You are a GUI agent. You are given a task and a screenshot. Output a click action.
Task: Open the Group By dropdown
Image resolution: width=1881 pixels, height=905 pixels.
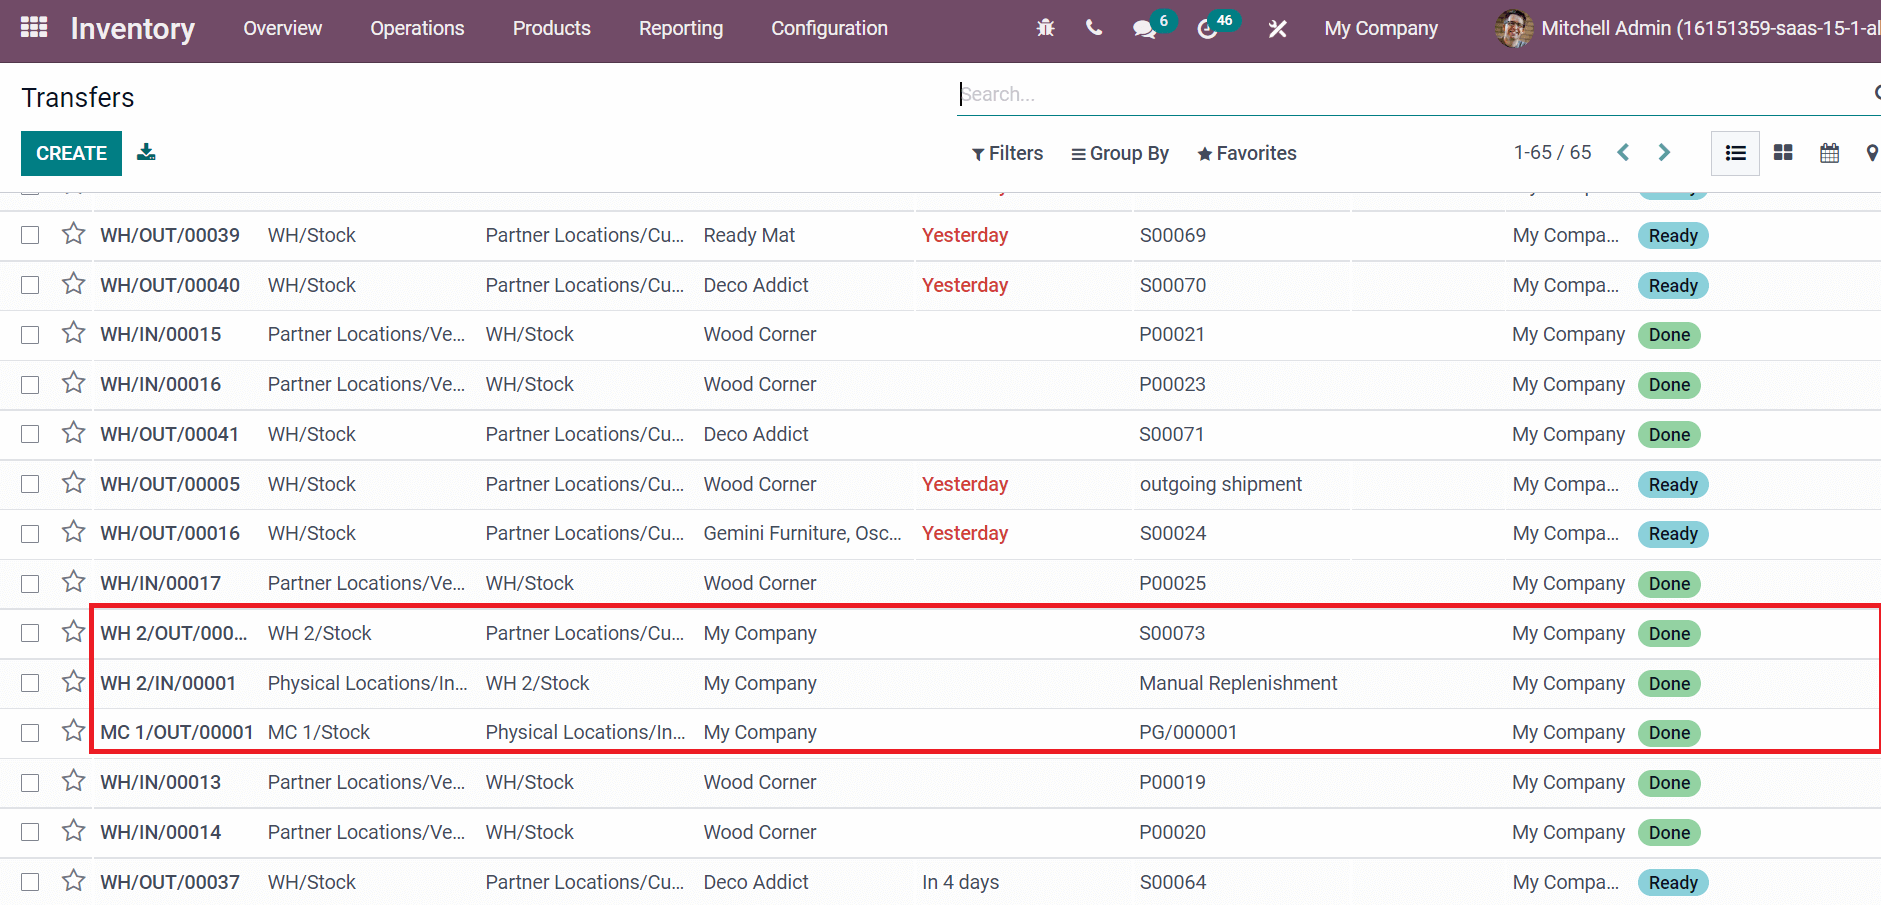[1120, 153]
